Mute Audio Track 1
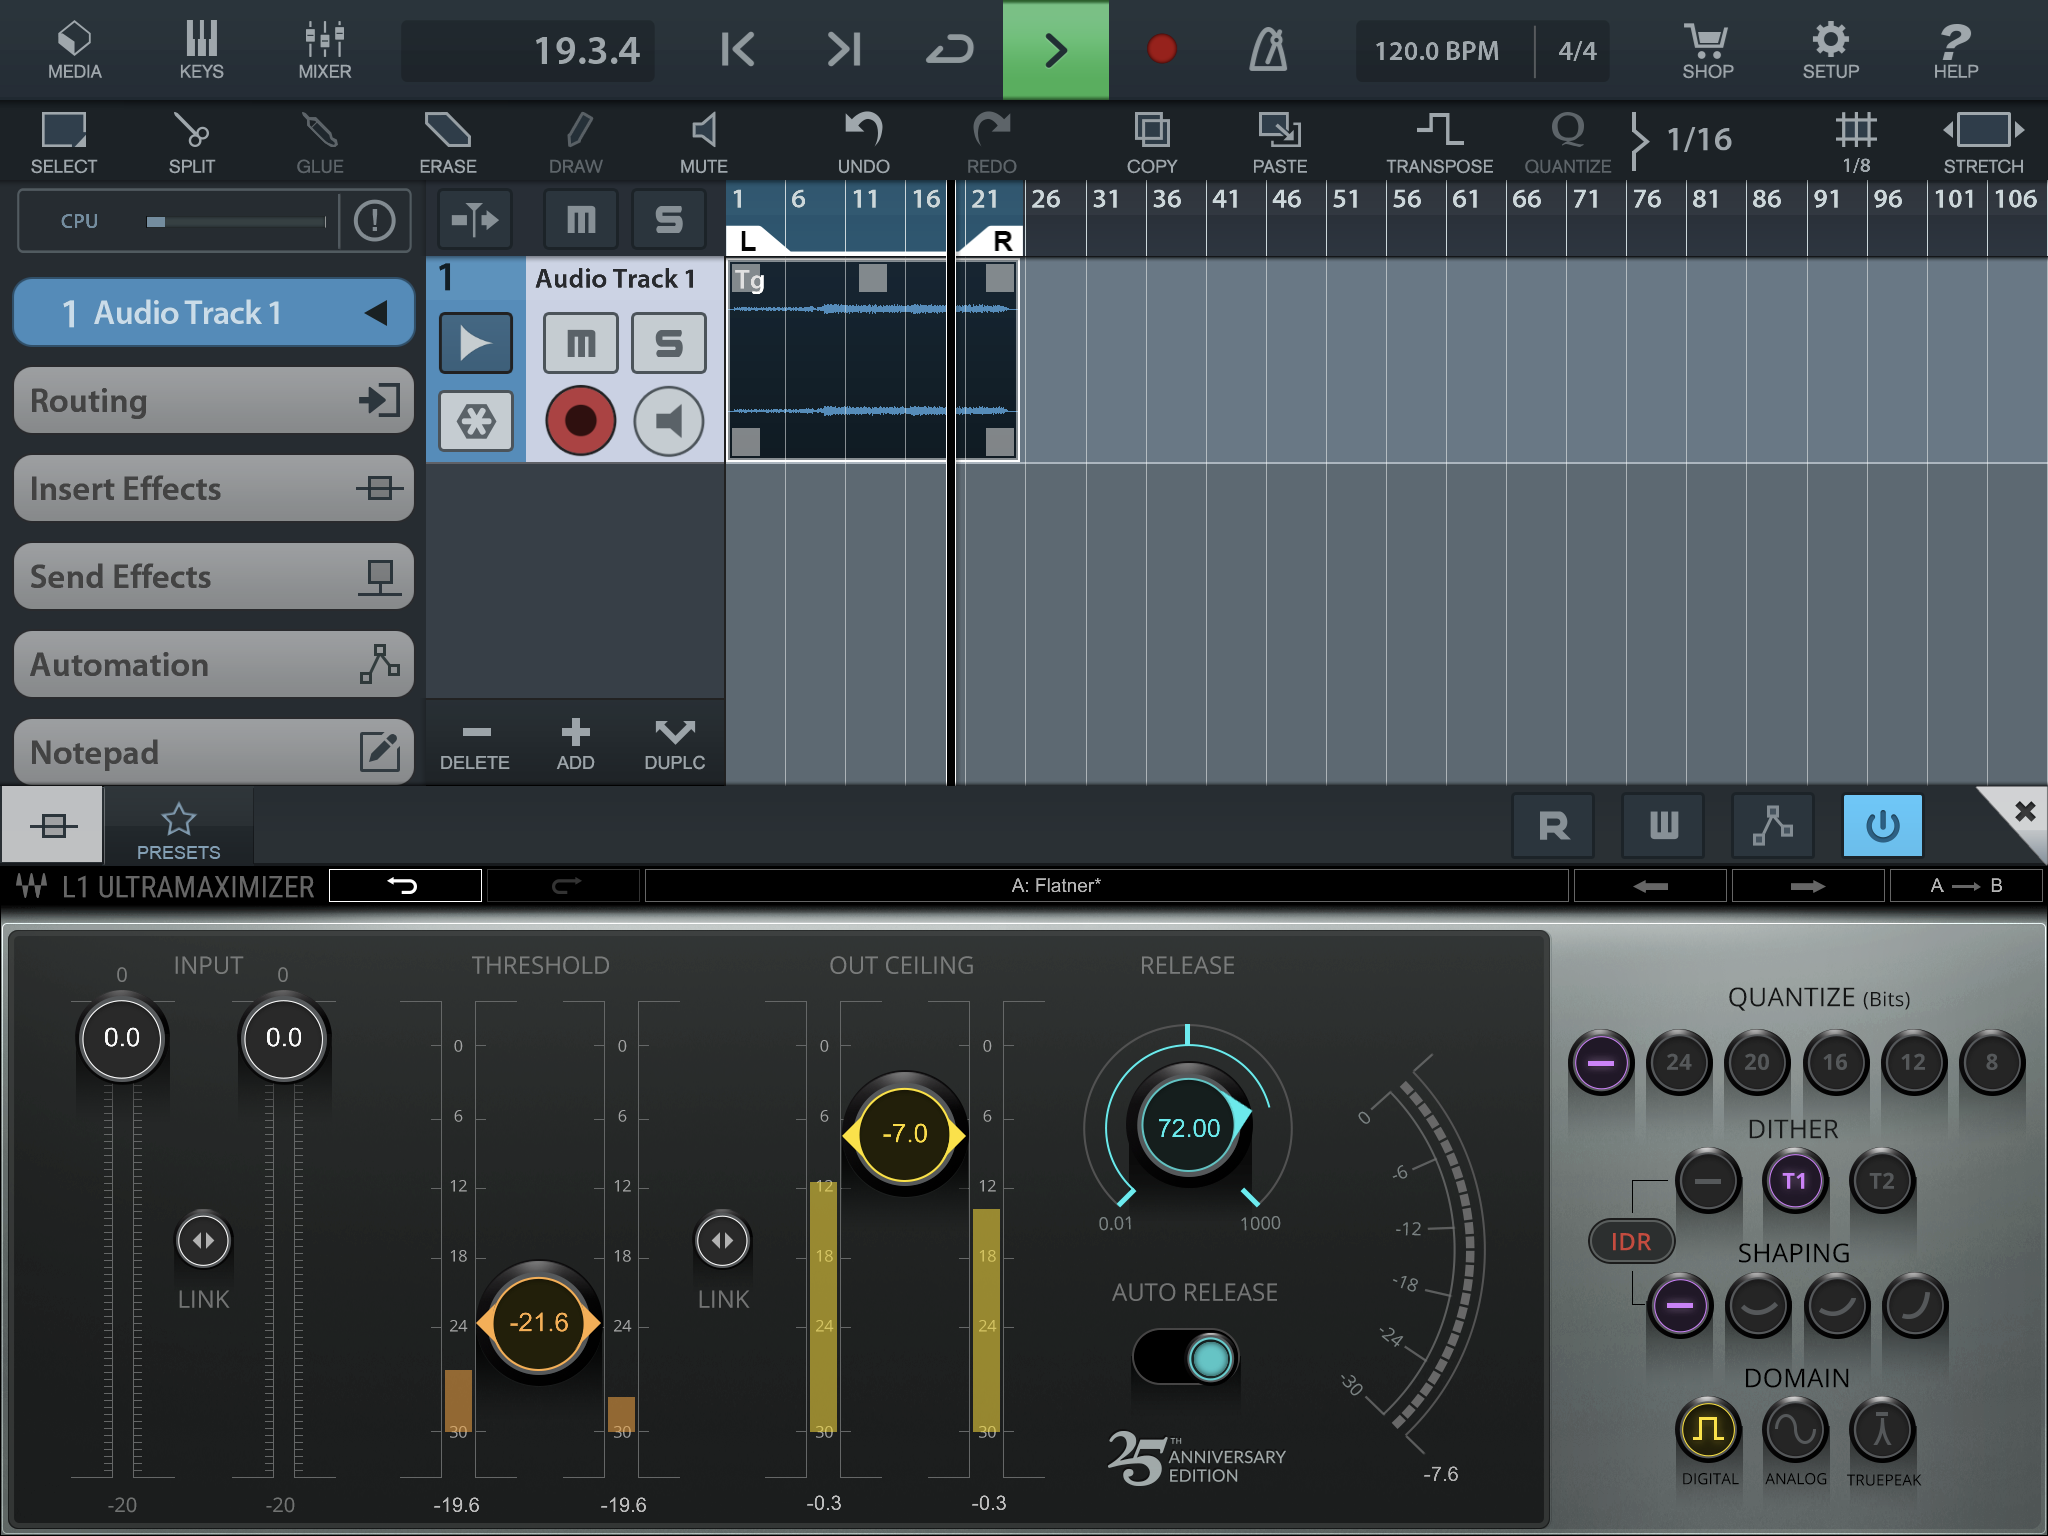Screen dimensions: 2048x1536 coord(581,343)
